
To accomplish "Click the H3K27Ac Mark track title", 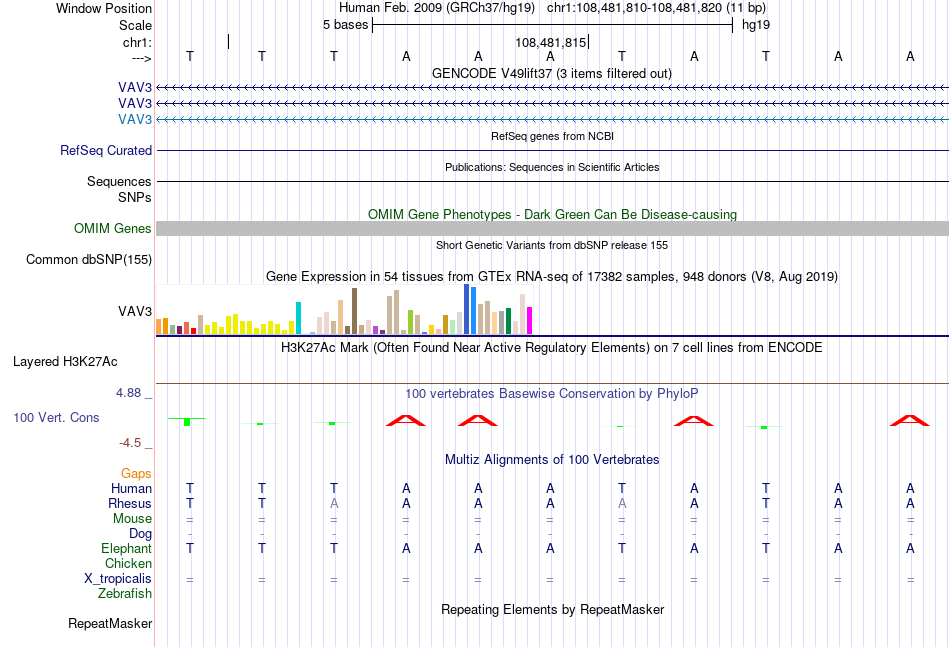I will pyautogui.click(x=552, y=348).
